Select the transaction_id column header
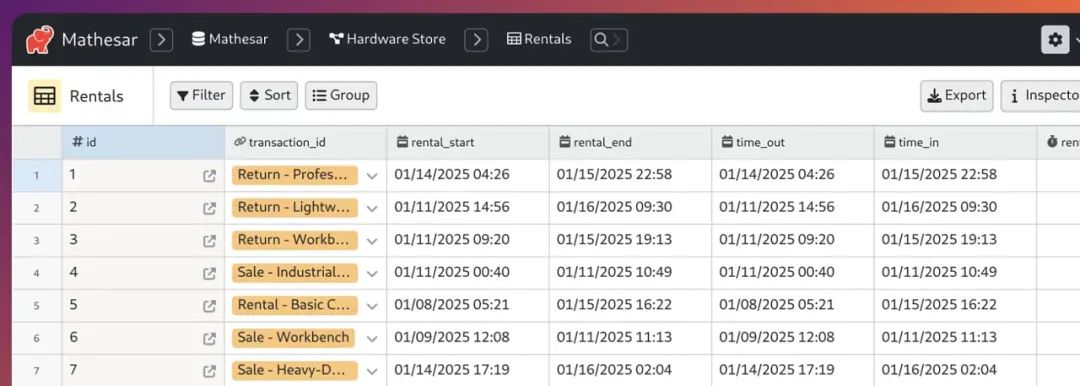 point(306,143)
